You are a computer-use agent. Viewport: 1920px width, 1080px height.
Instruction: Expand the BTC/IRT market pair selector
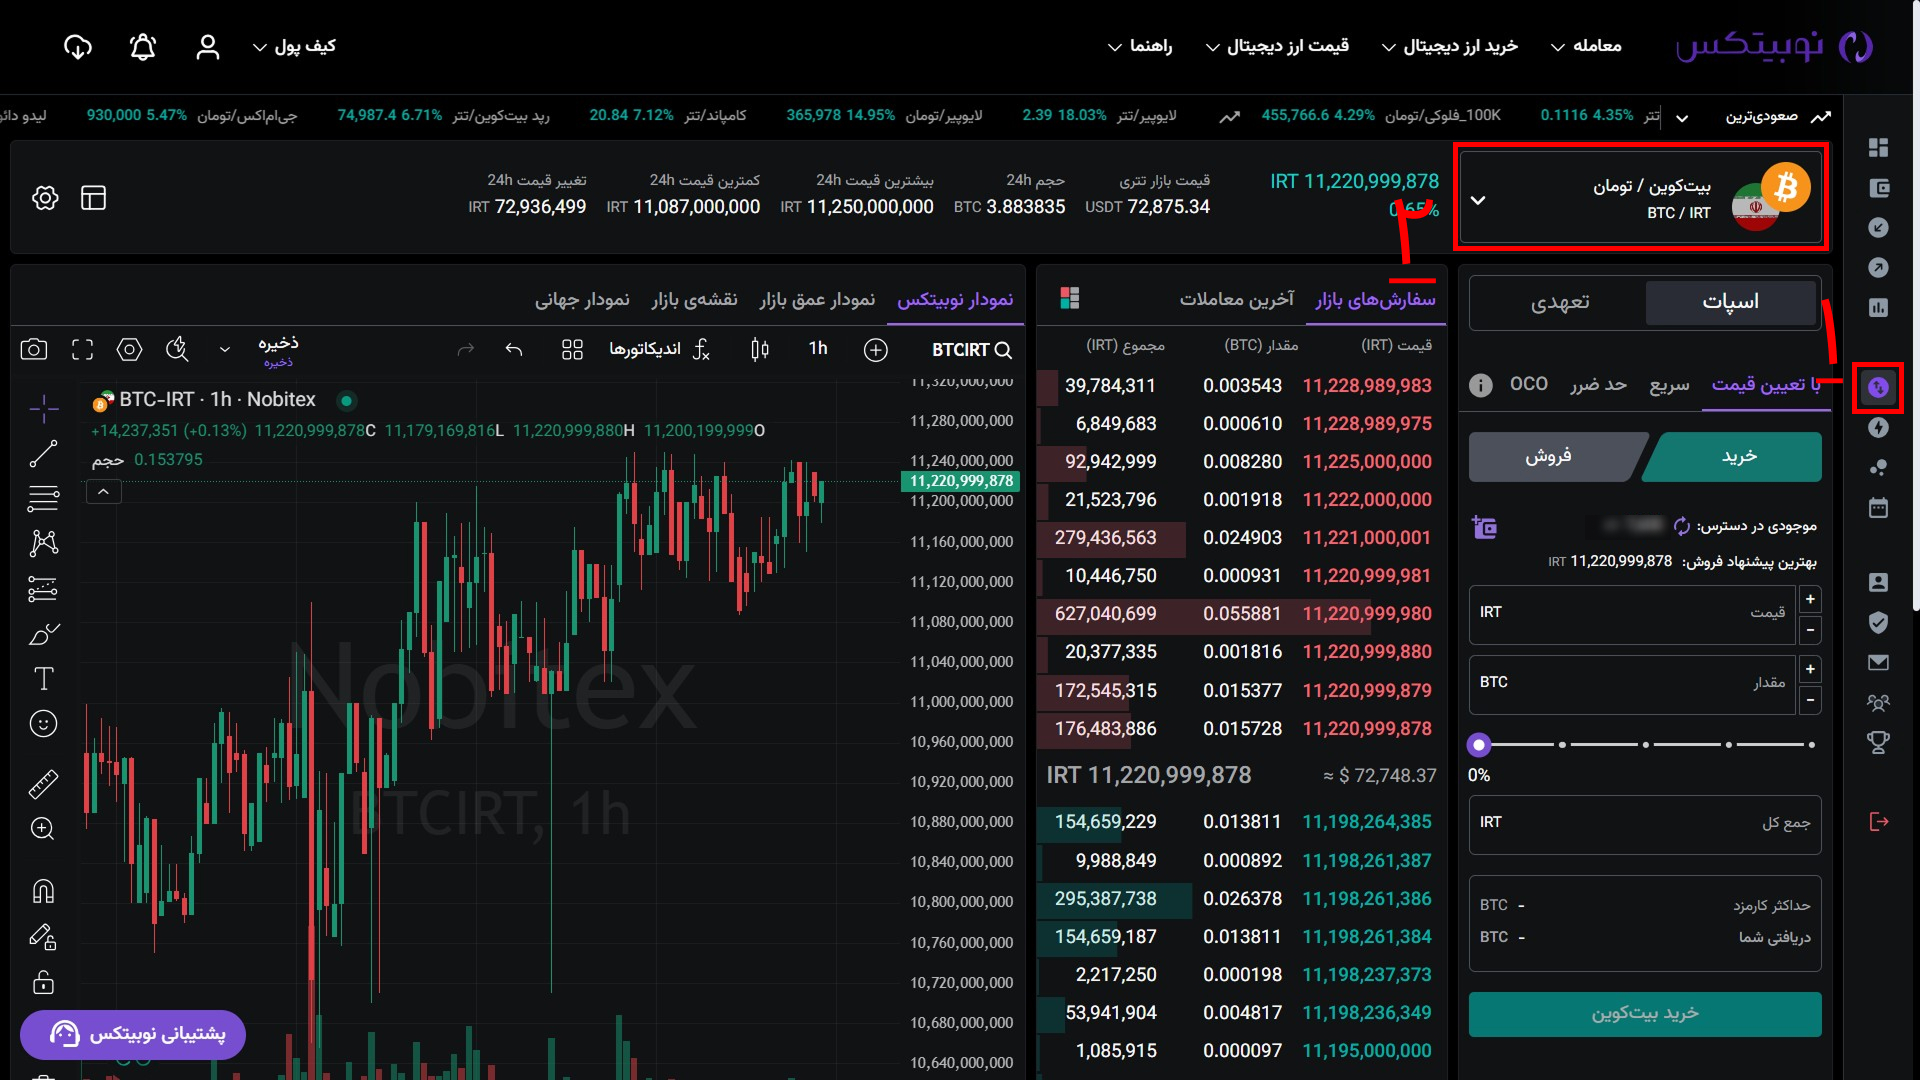1643,197
